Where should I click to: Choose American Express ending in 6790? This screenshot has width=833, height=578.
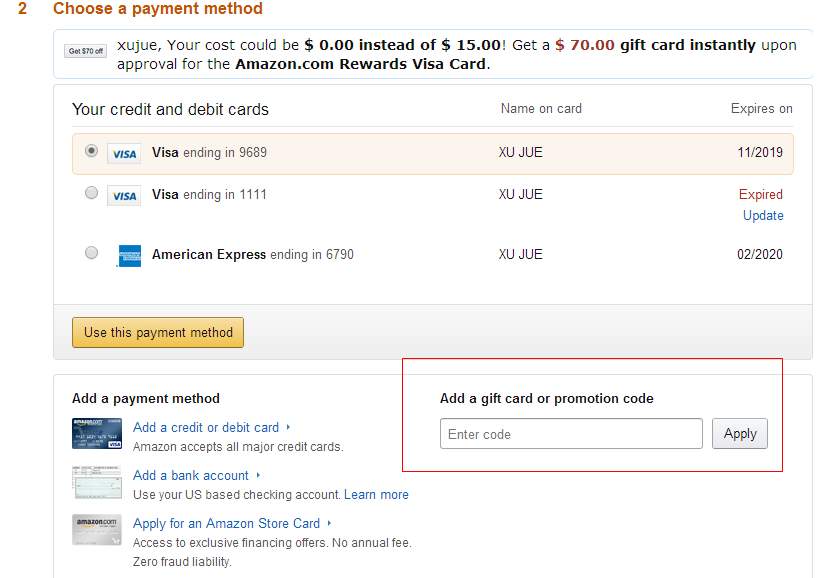(92, 253)
